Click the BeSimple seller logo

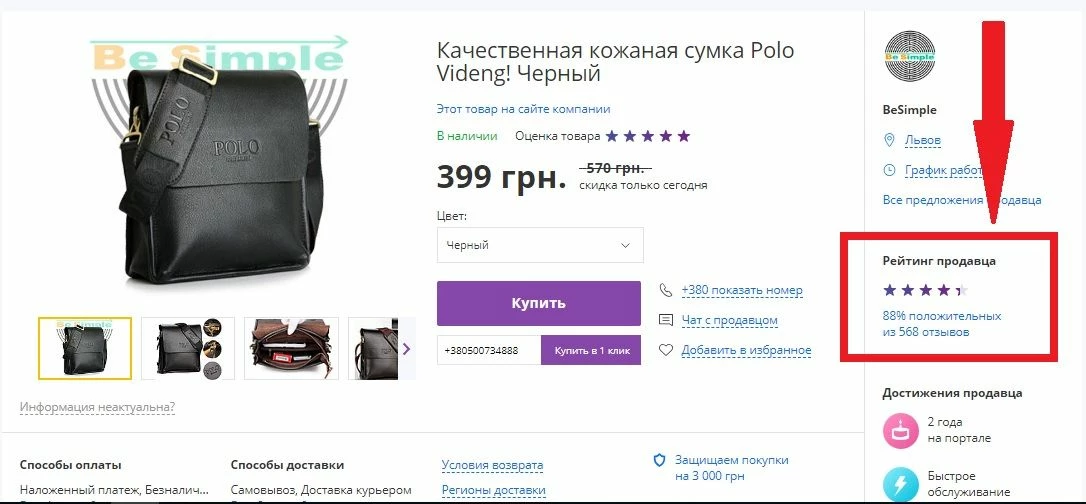coord(909,57)
